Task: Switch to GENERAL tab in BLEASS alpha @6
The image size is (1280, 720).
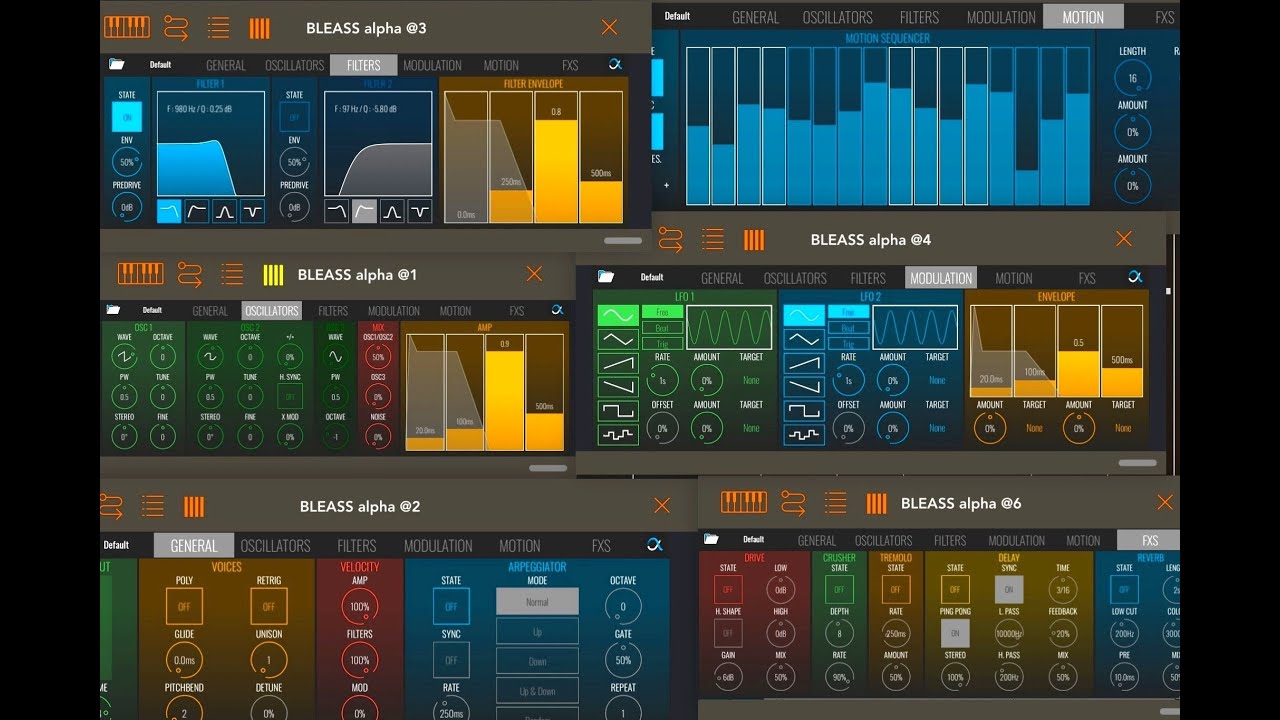Action: click(817, 540)
